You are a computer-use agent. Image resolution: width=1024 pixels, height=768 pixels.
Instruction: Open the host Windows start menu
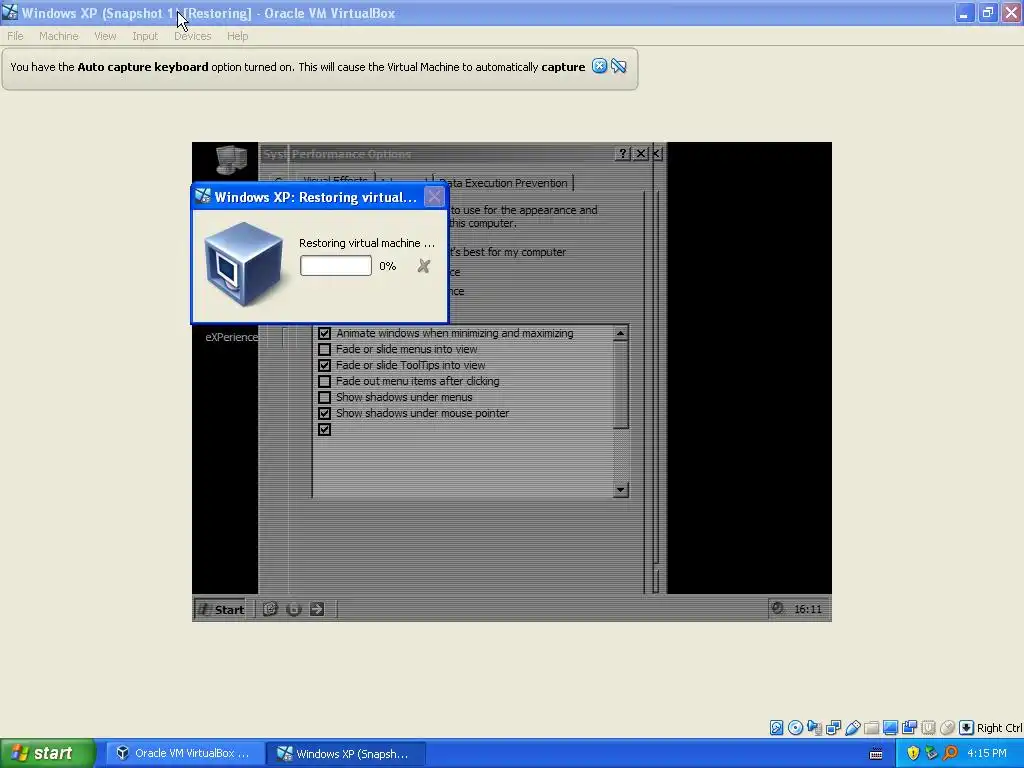click(x=47, y=753)
